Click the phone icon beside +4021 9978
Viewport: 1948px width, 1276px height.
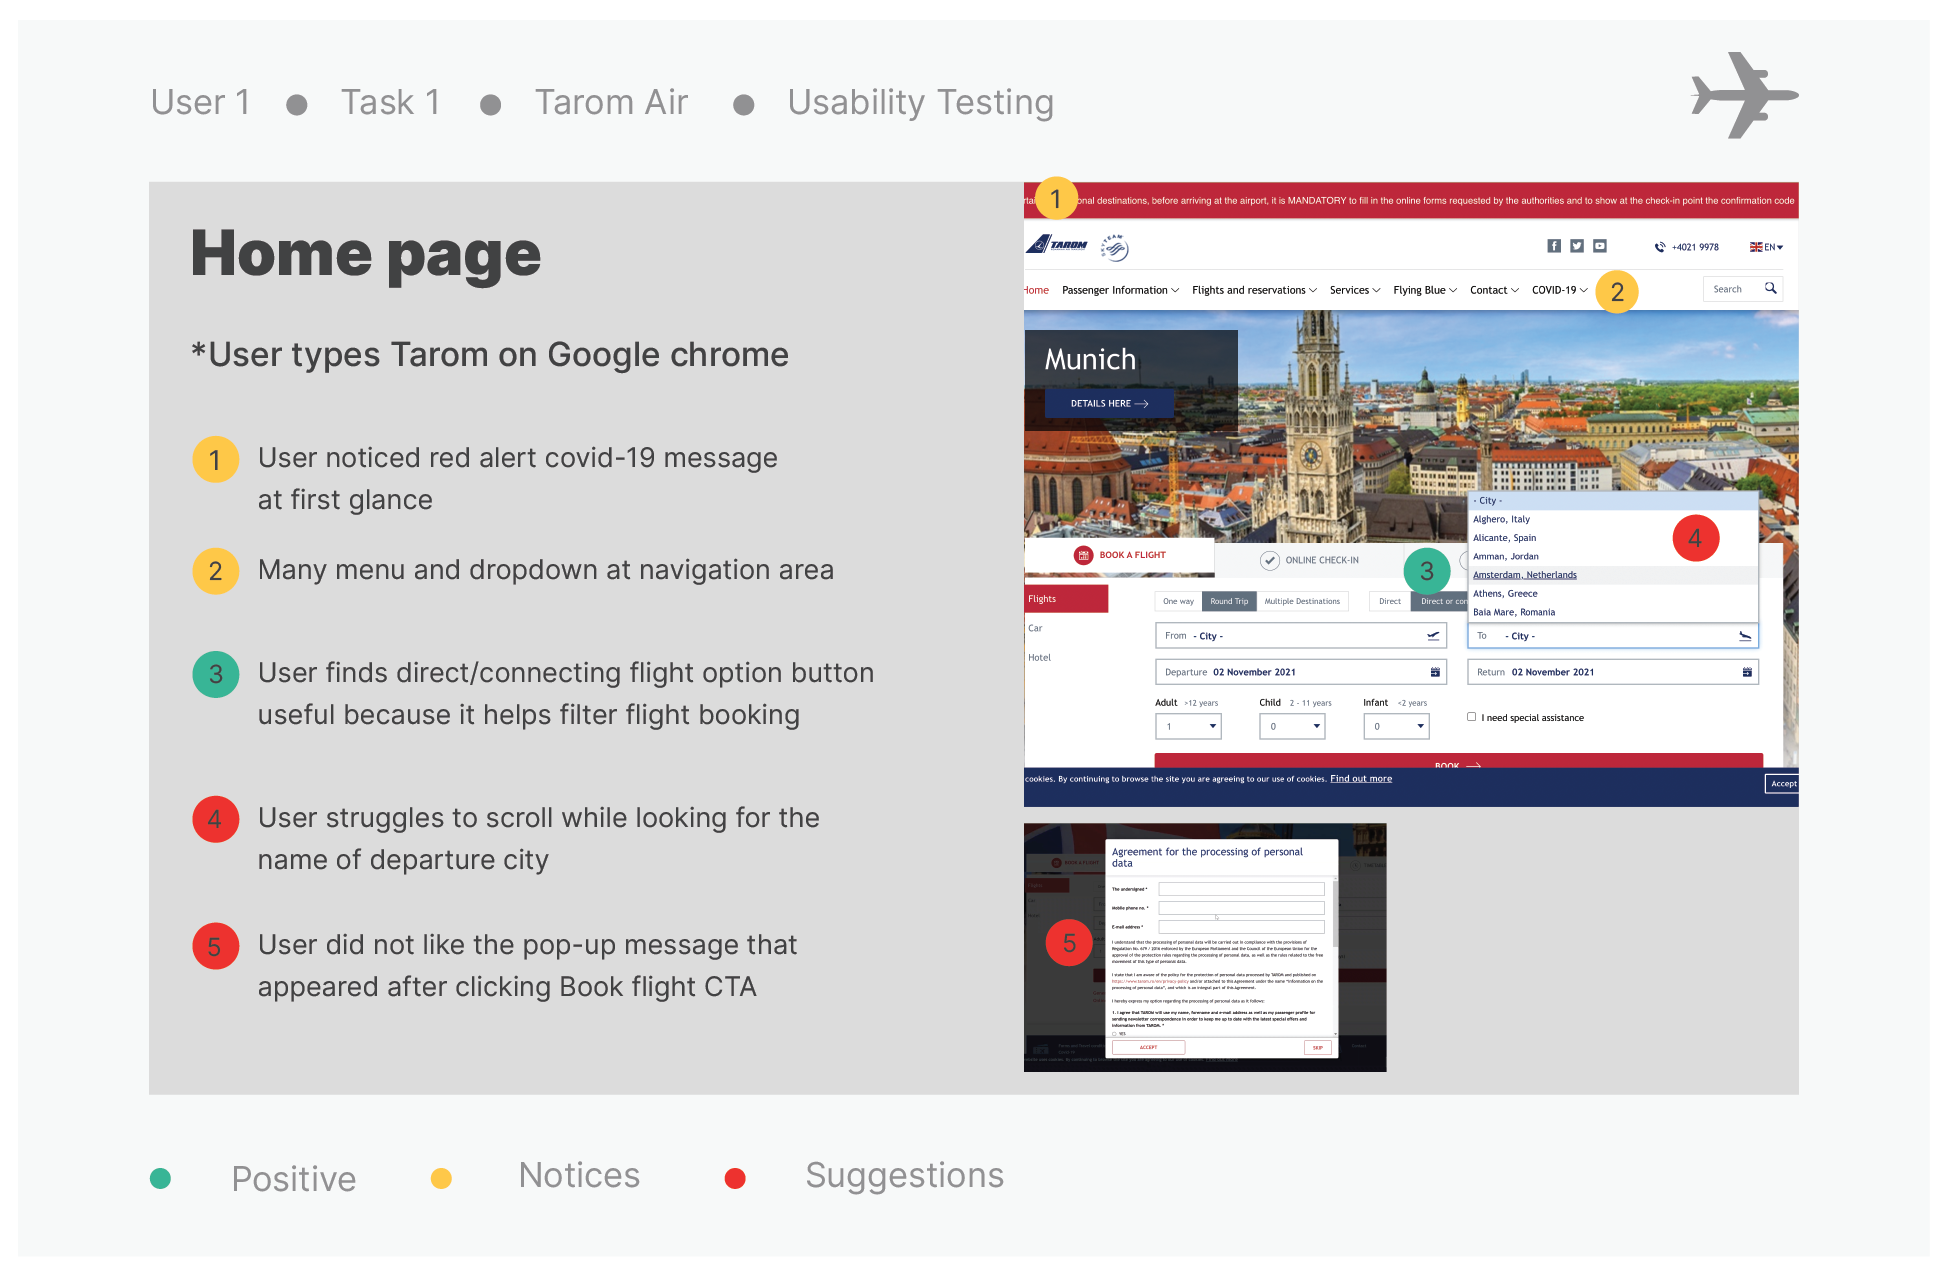click(x=1660, y=247)
